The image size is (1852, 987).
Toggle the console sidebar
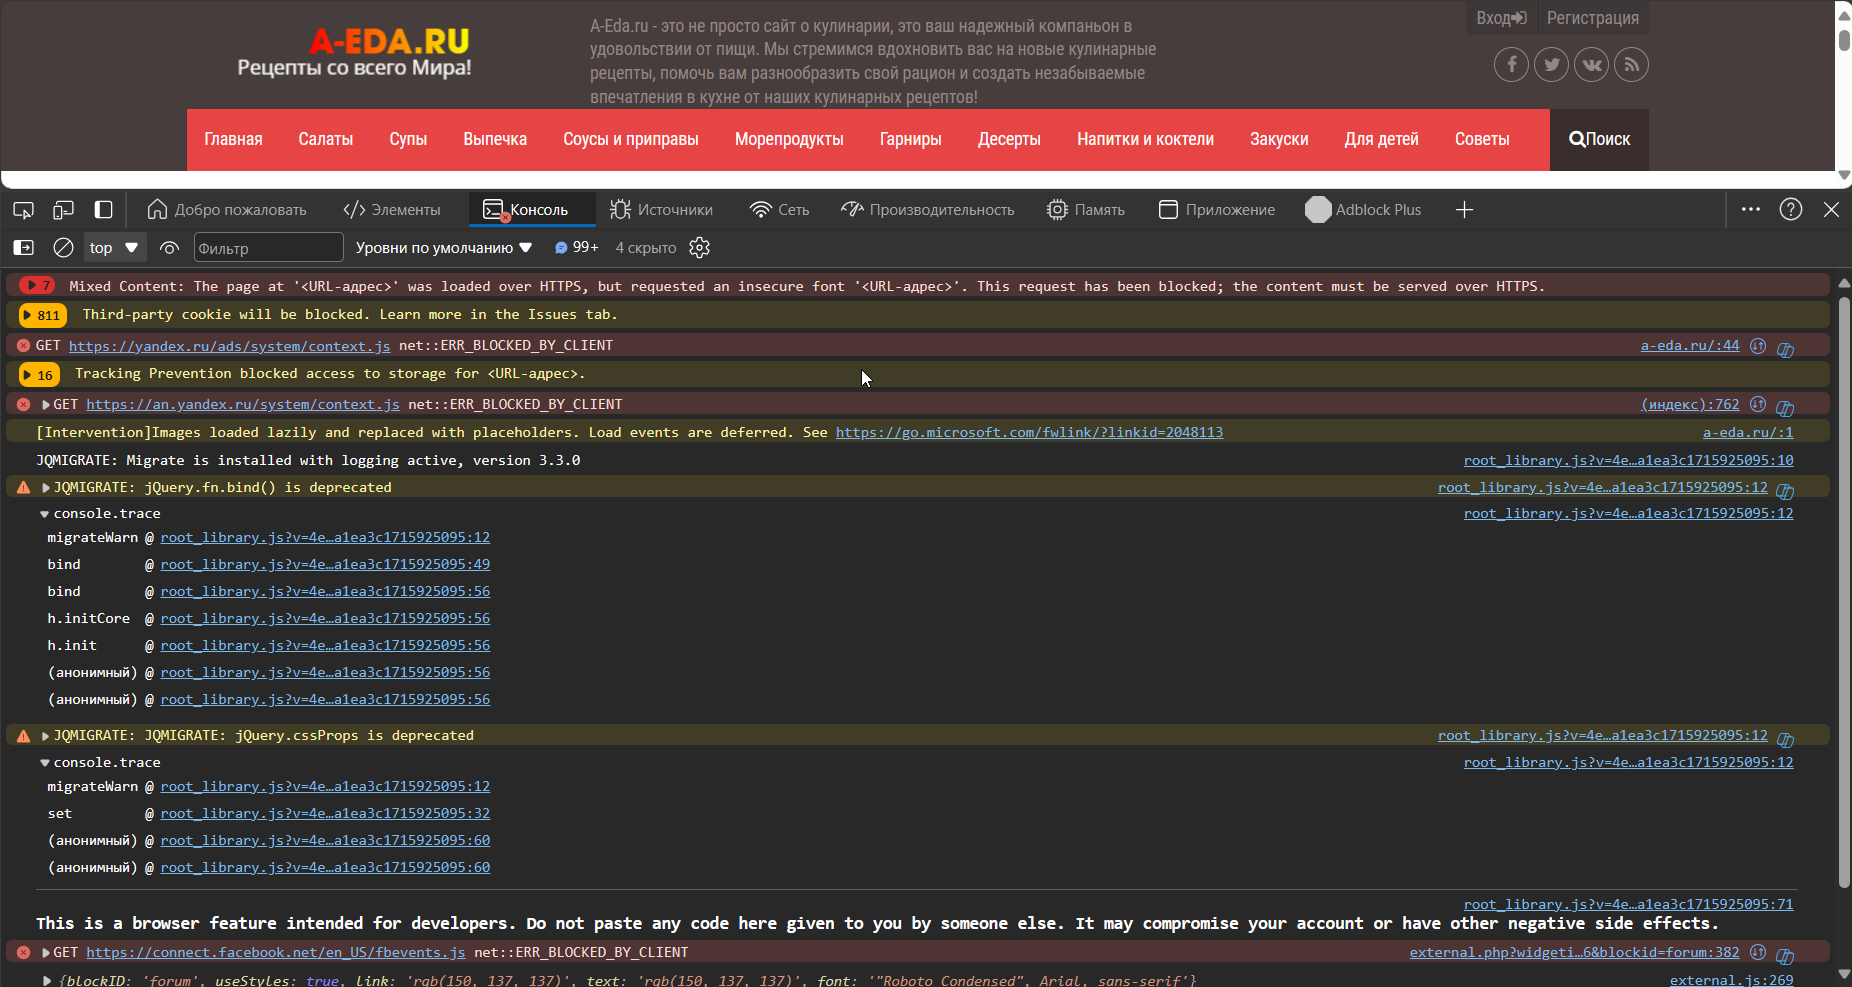pyautogui.click(x=23, y=248)
